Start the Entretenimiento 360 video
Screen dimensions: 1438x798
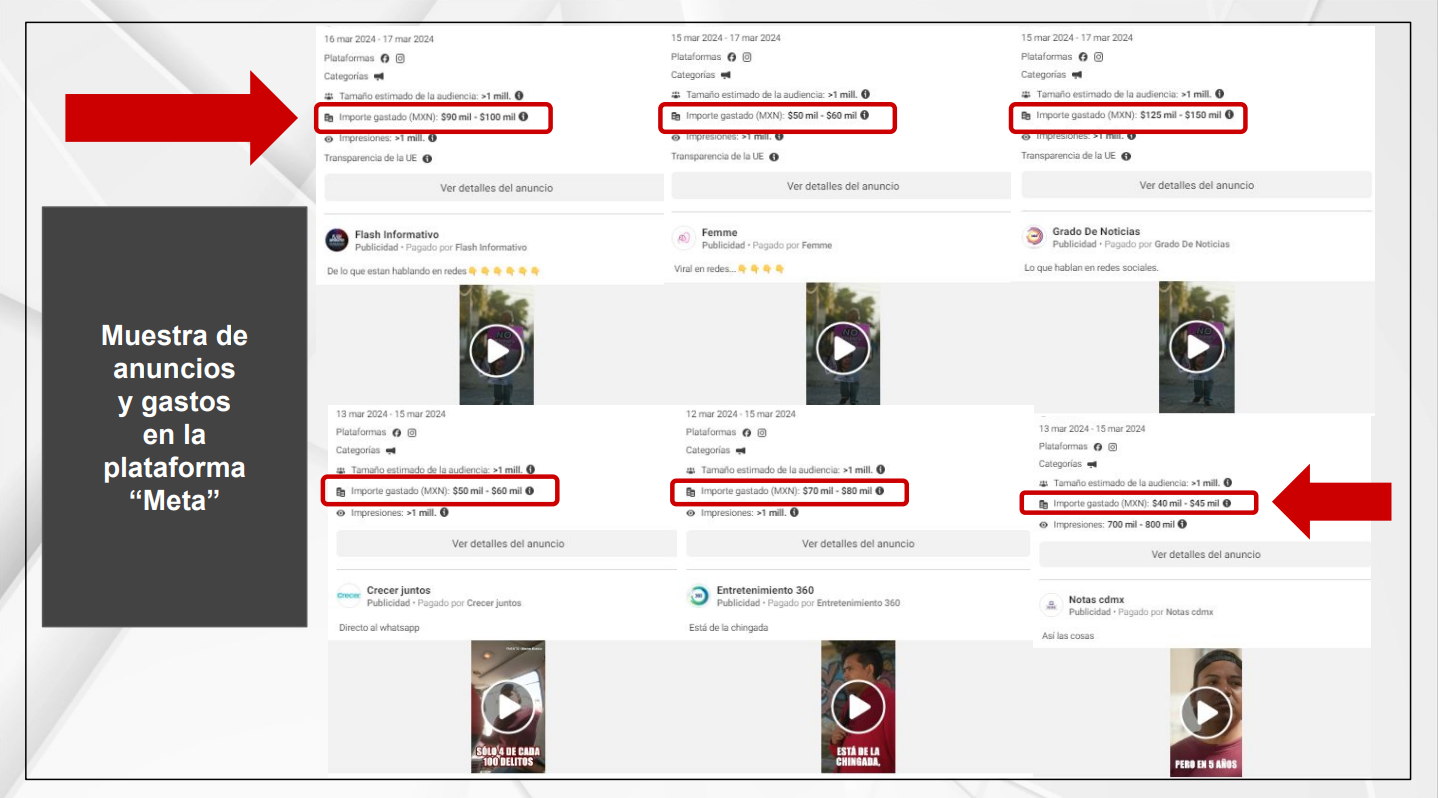(x=858, y=707)
